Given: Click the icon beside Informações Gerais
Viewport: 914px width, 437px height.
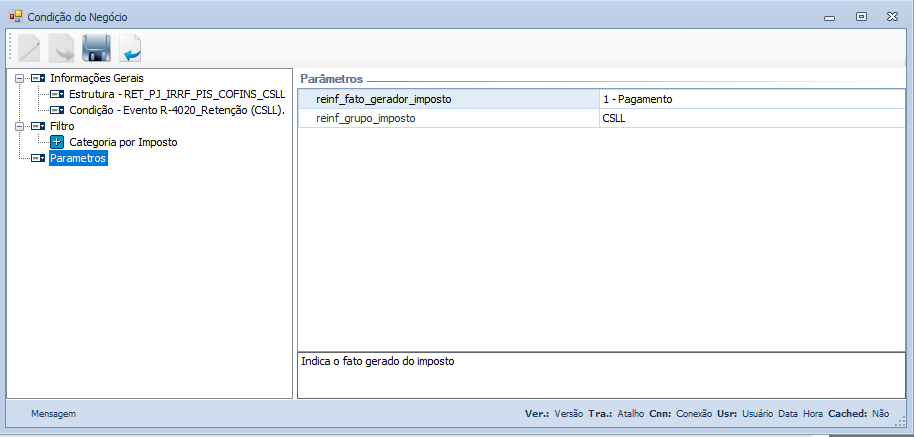Looking at the screenshot, I should [38, 77].
